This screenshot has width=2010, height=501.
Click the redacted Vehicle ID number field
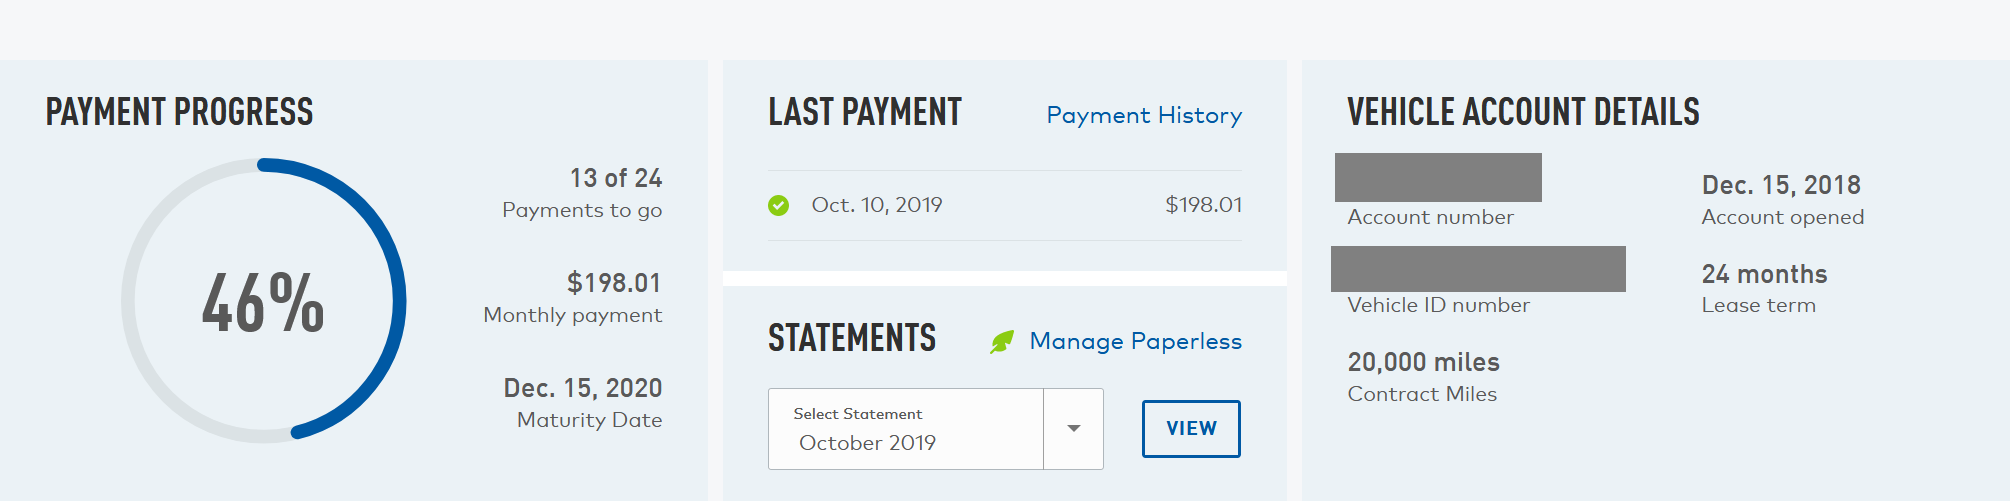(x=1478, y=269)
